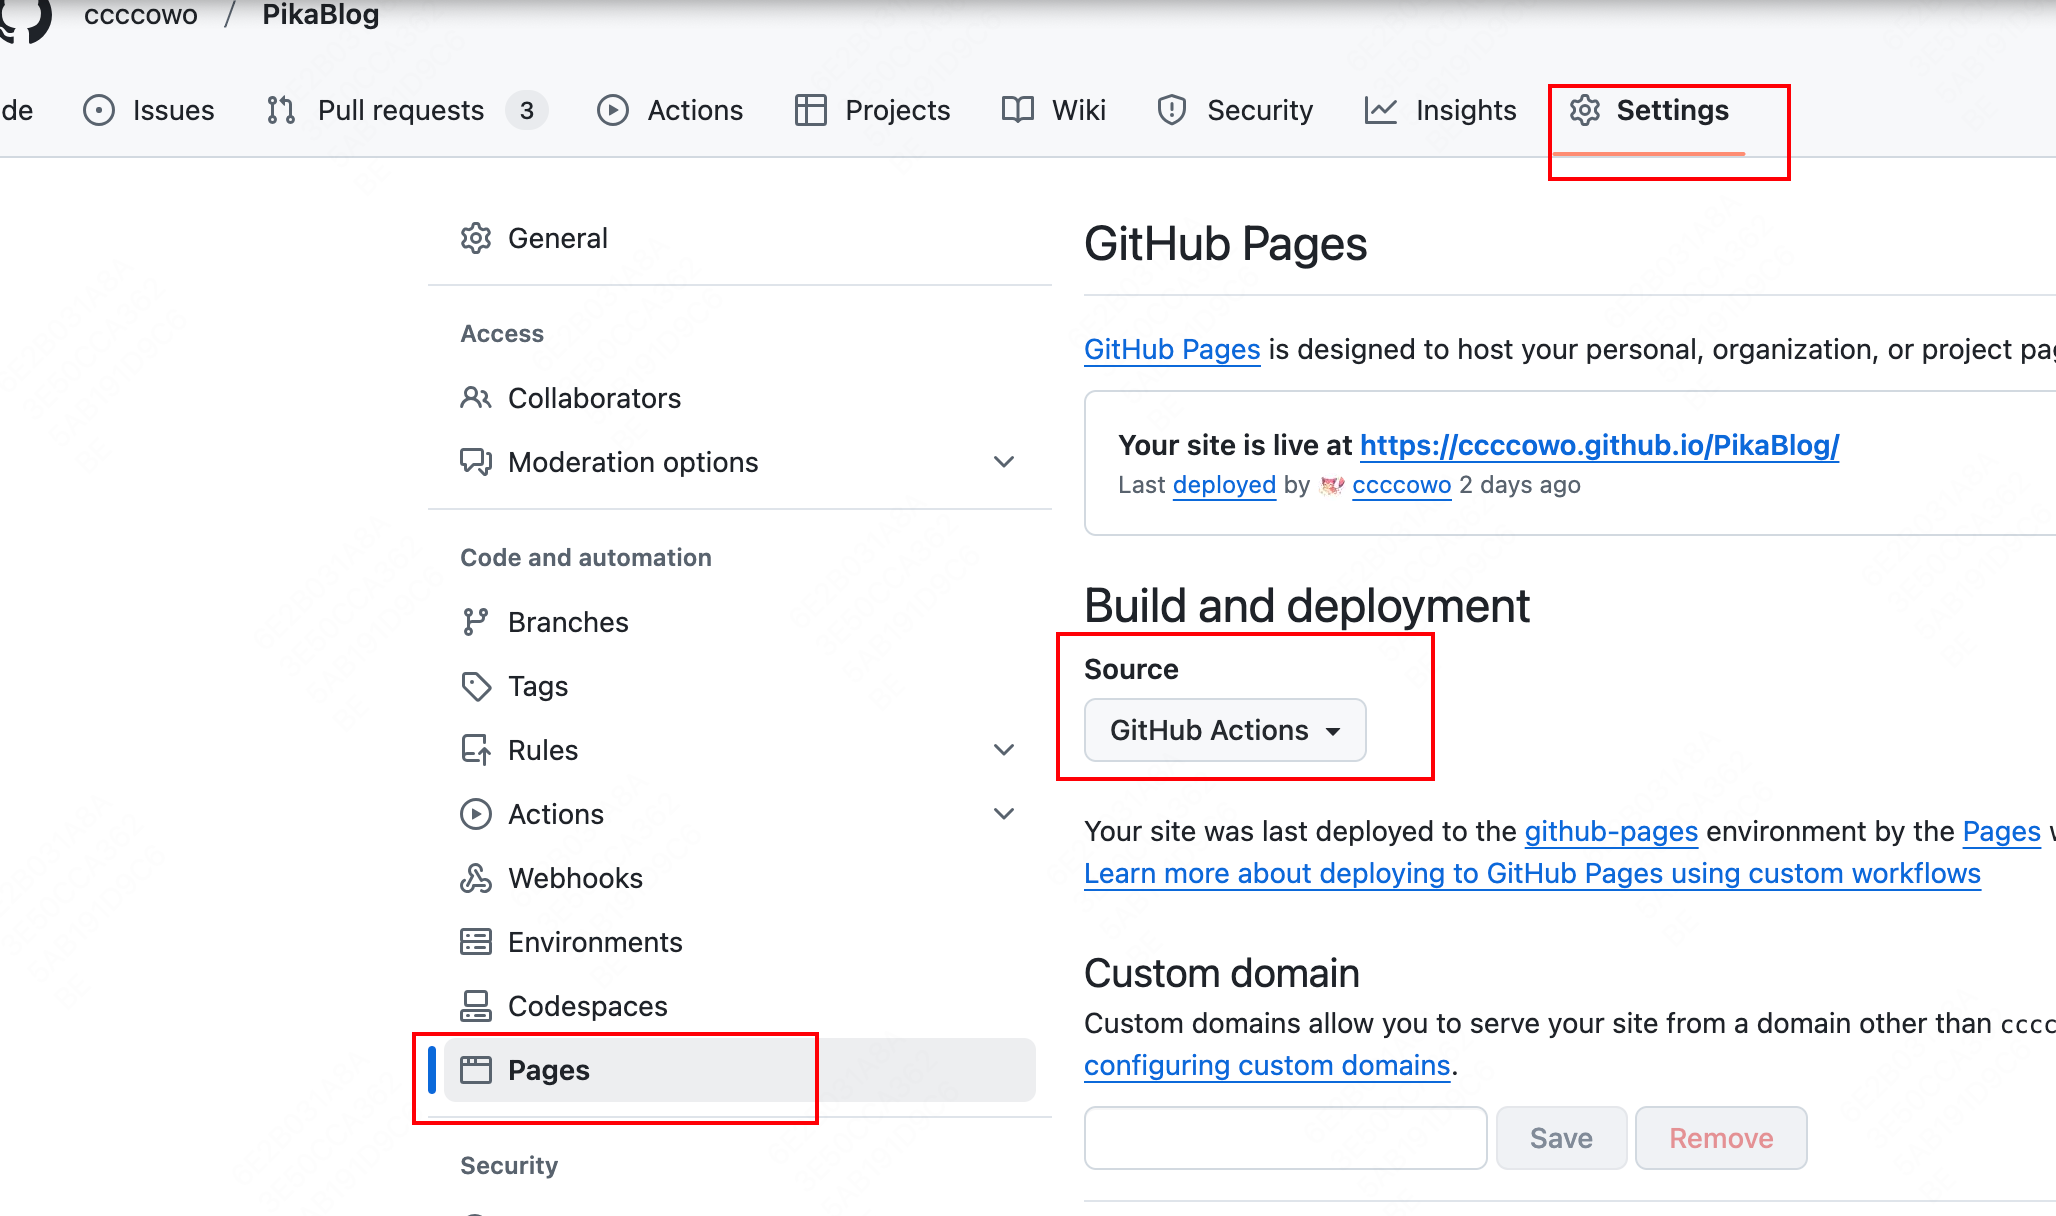
Task: Open the ccccowo user link in deployment info
Action: point(1401,485)
